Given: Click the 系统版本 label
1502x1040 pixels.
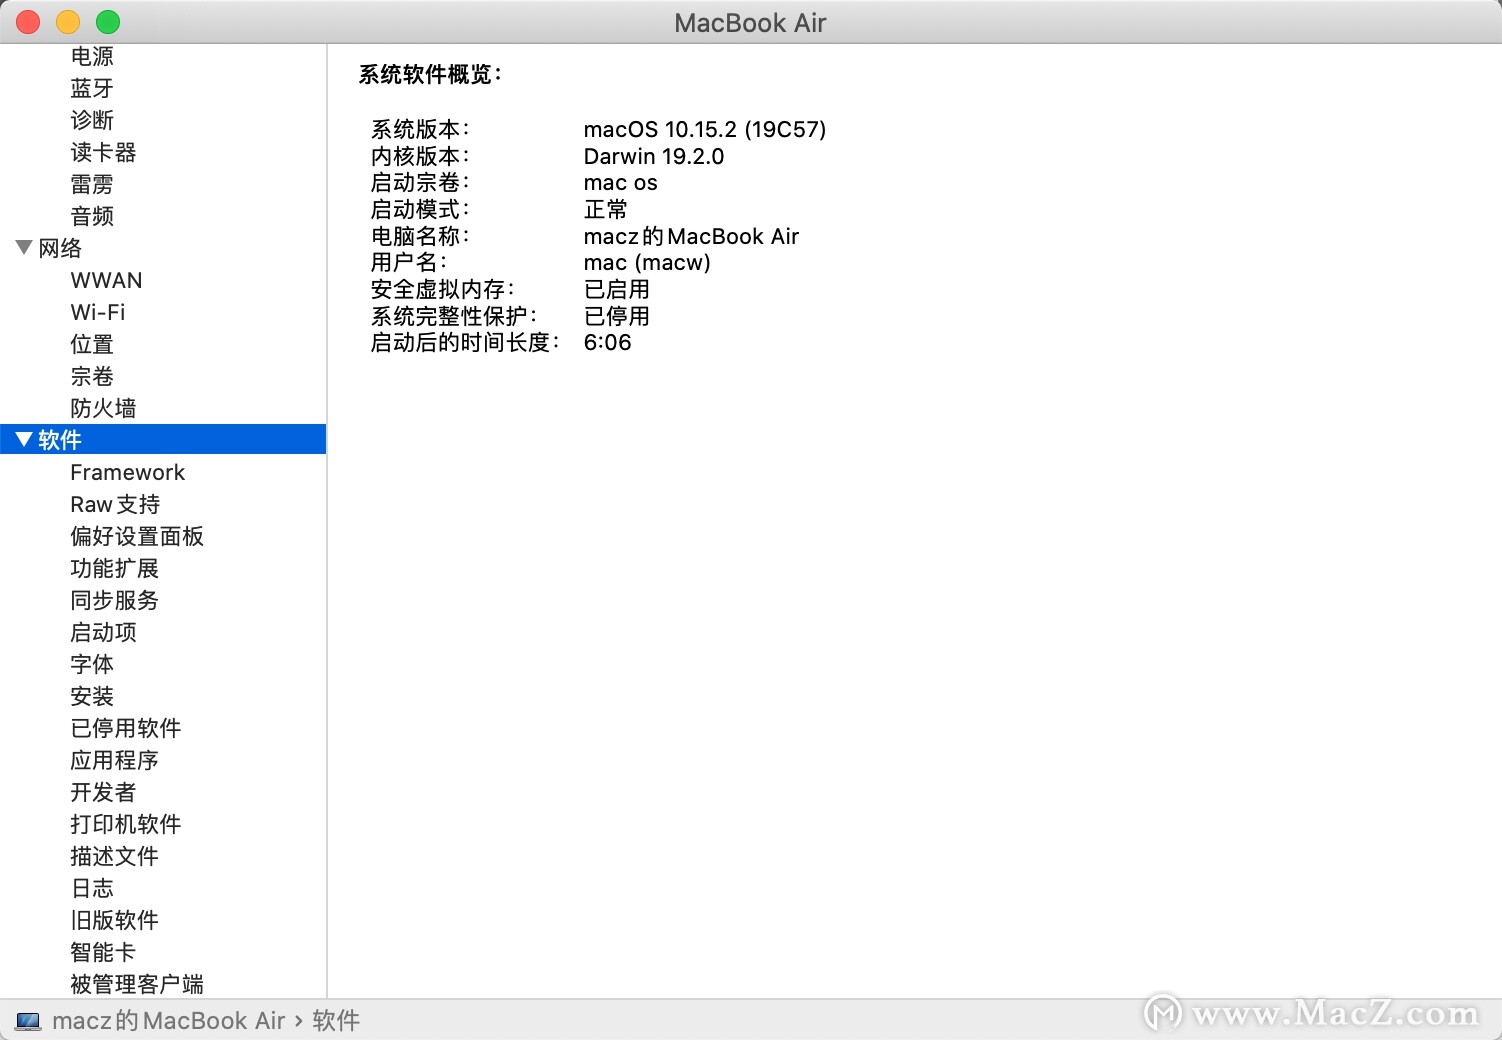Looking at the screenshot, I should pyautogui.click(x=420, y=129).
